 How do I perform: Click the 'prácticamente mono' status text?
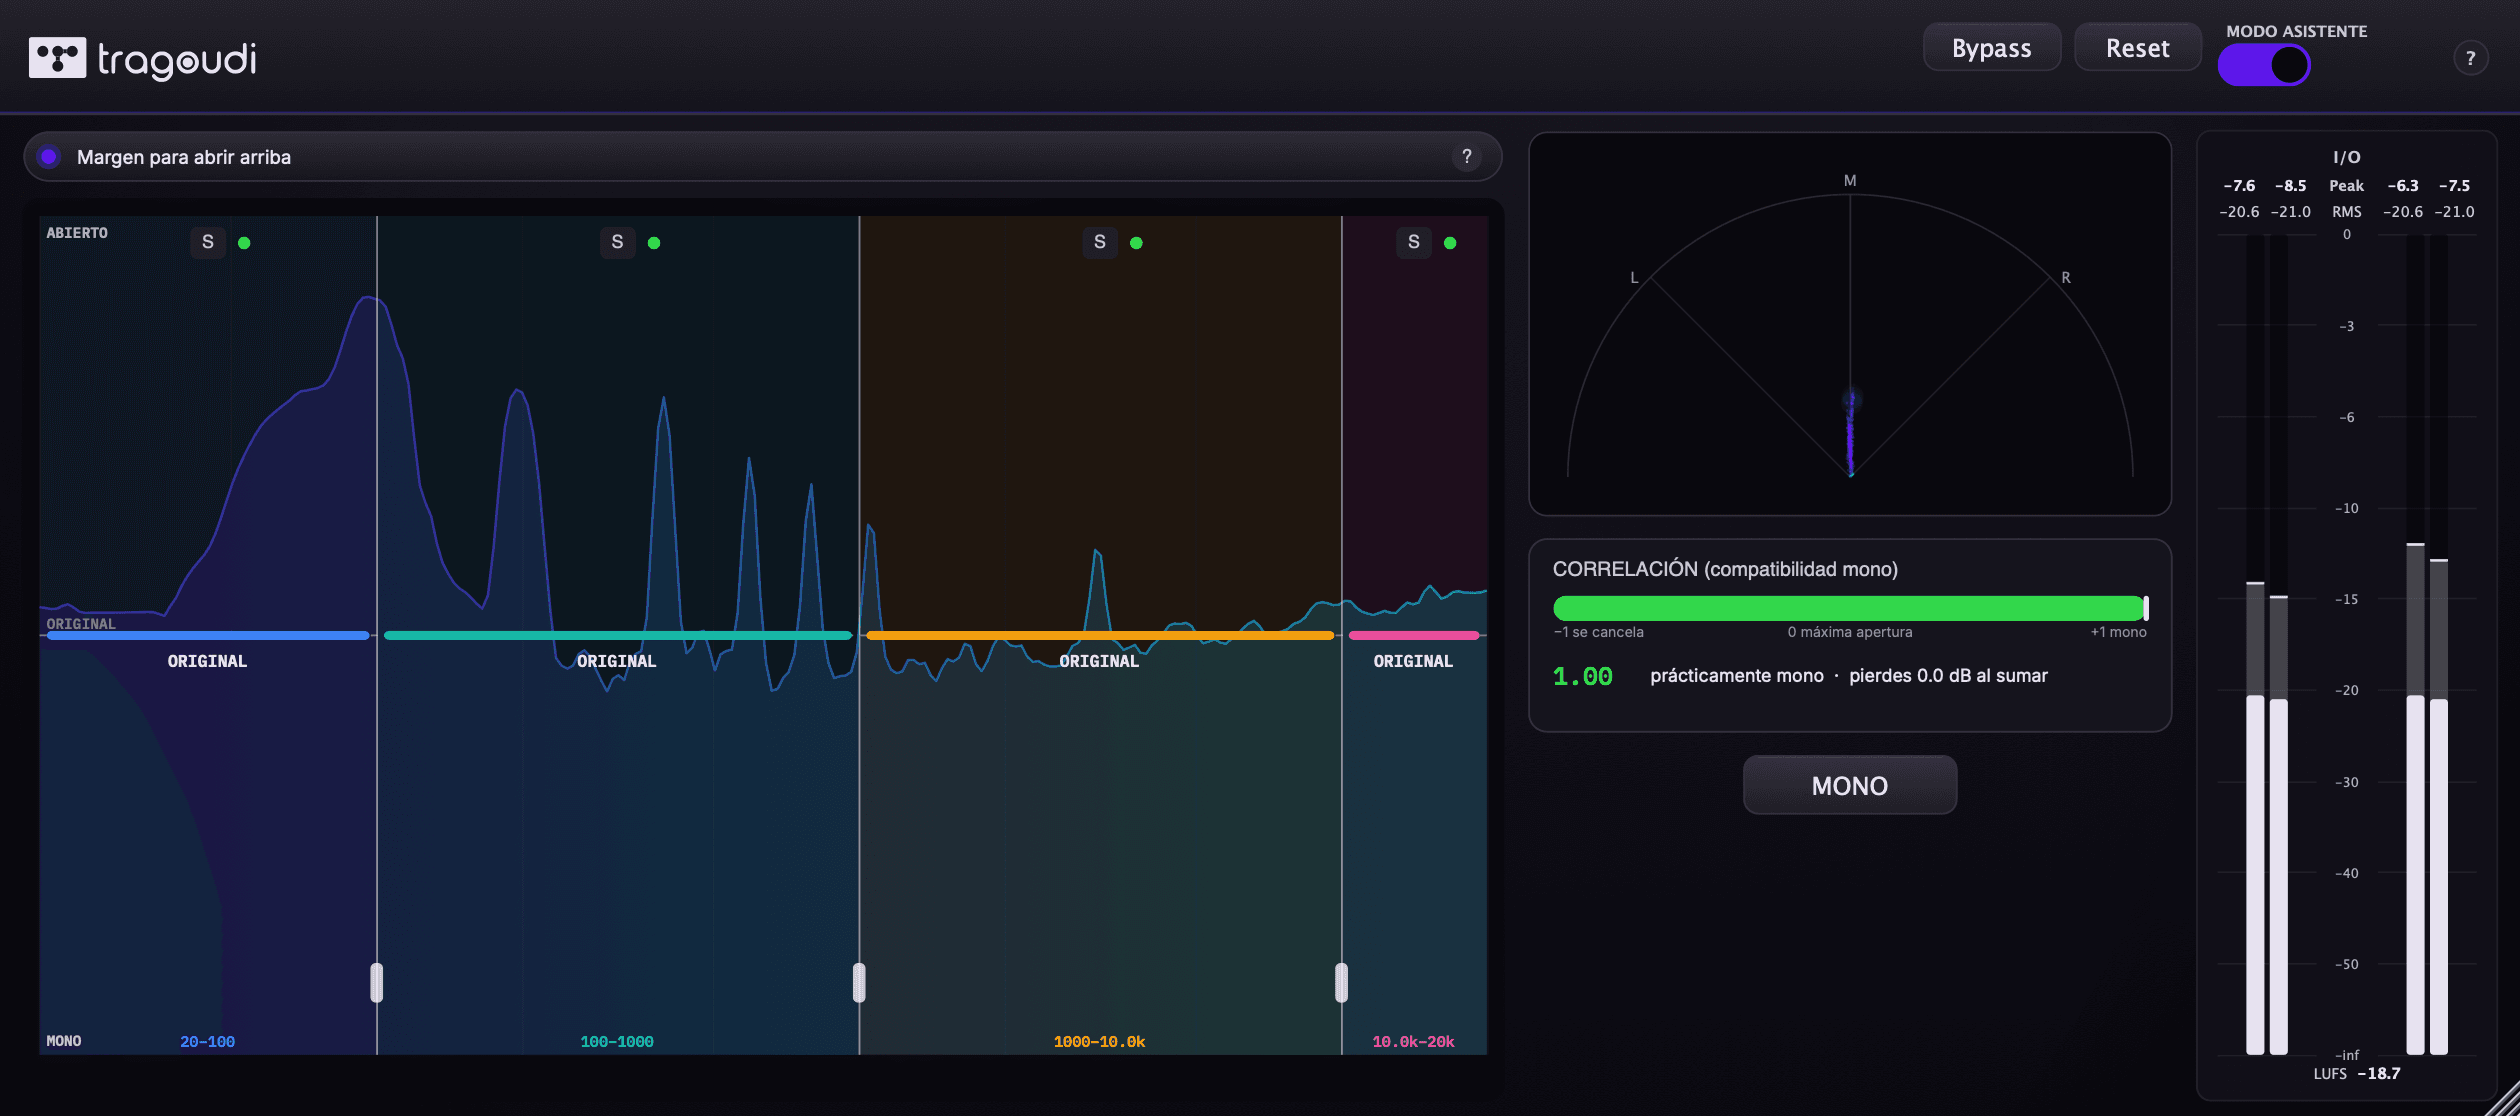(x=1737, y=676)
